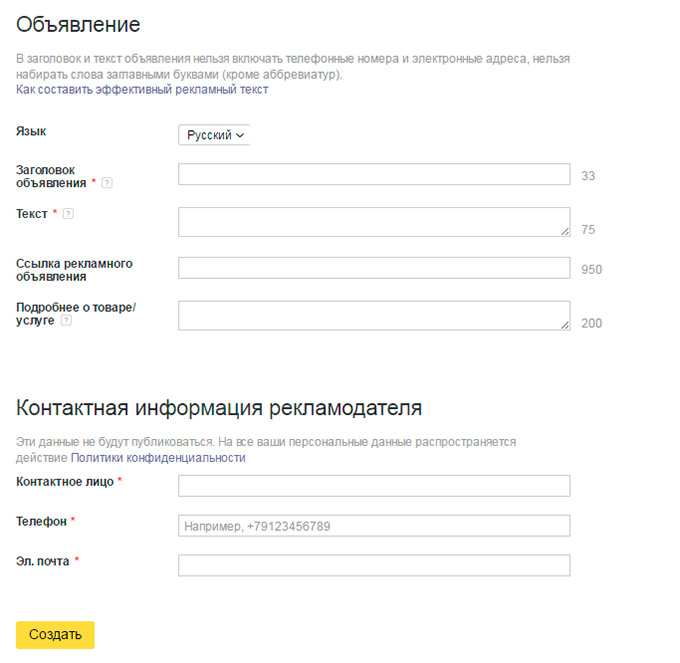Click help icon beside Заголовок объявления
The height and width of the screenshot is (663, 680).
pyautogui.click(x=107, y=183)
